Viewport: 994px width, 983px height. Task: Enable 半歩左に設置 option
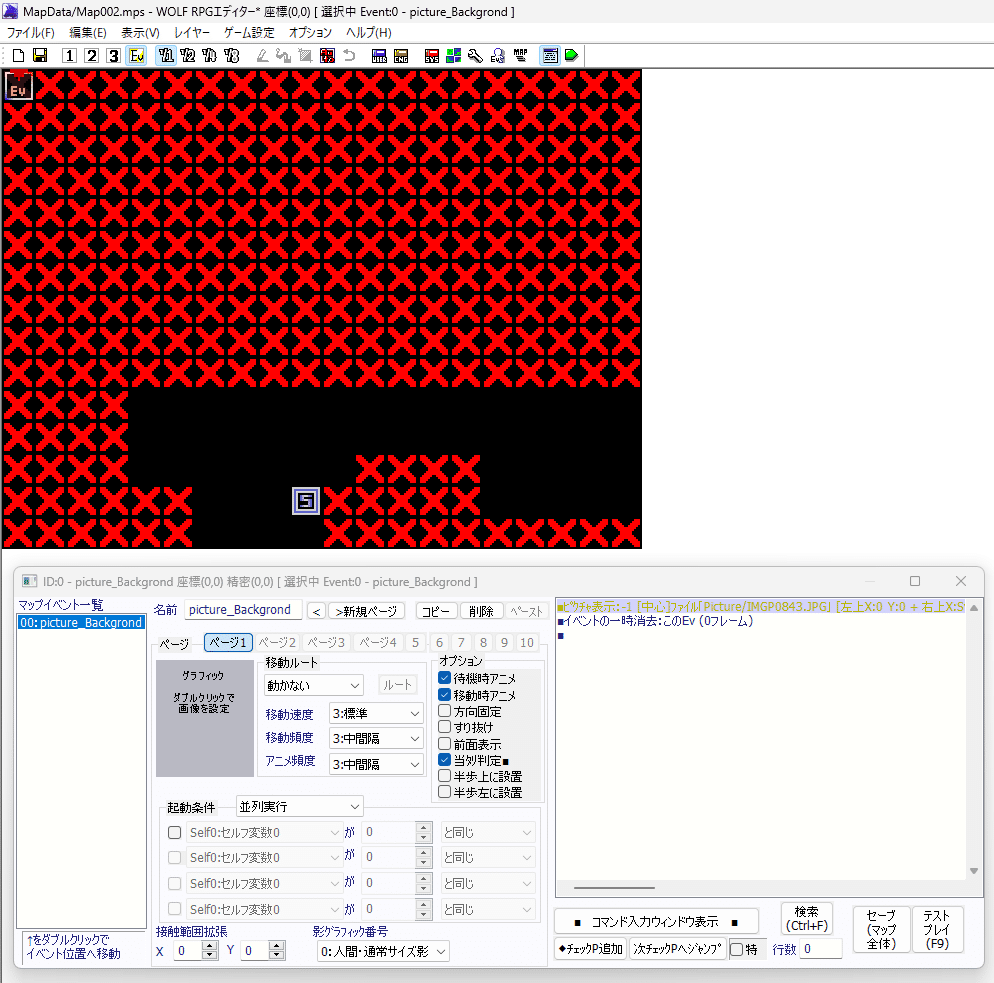pos(444,792)
